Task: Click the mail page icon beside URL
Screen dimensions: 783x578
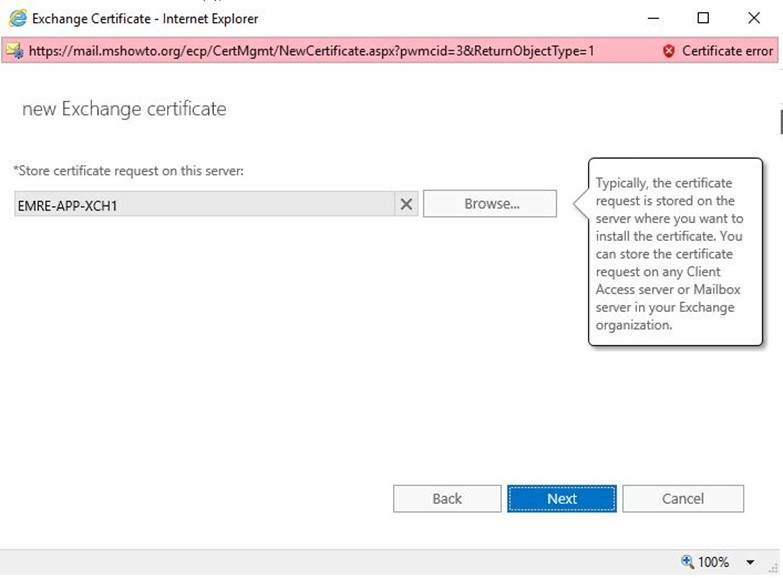Action: pyautogui.click(x=14, y=50)
